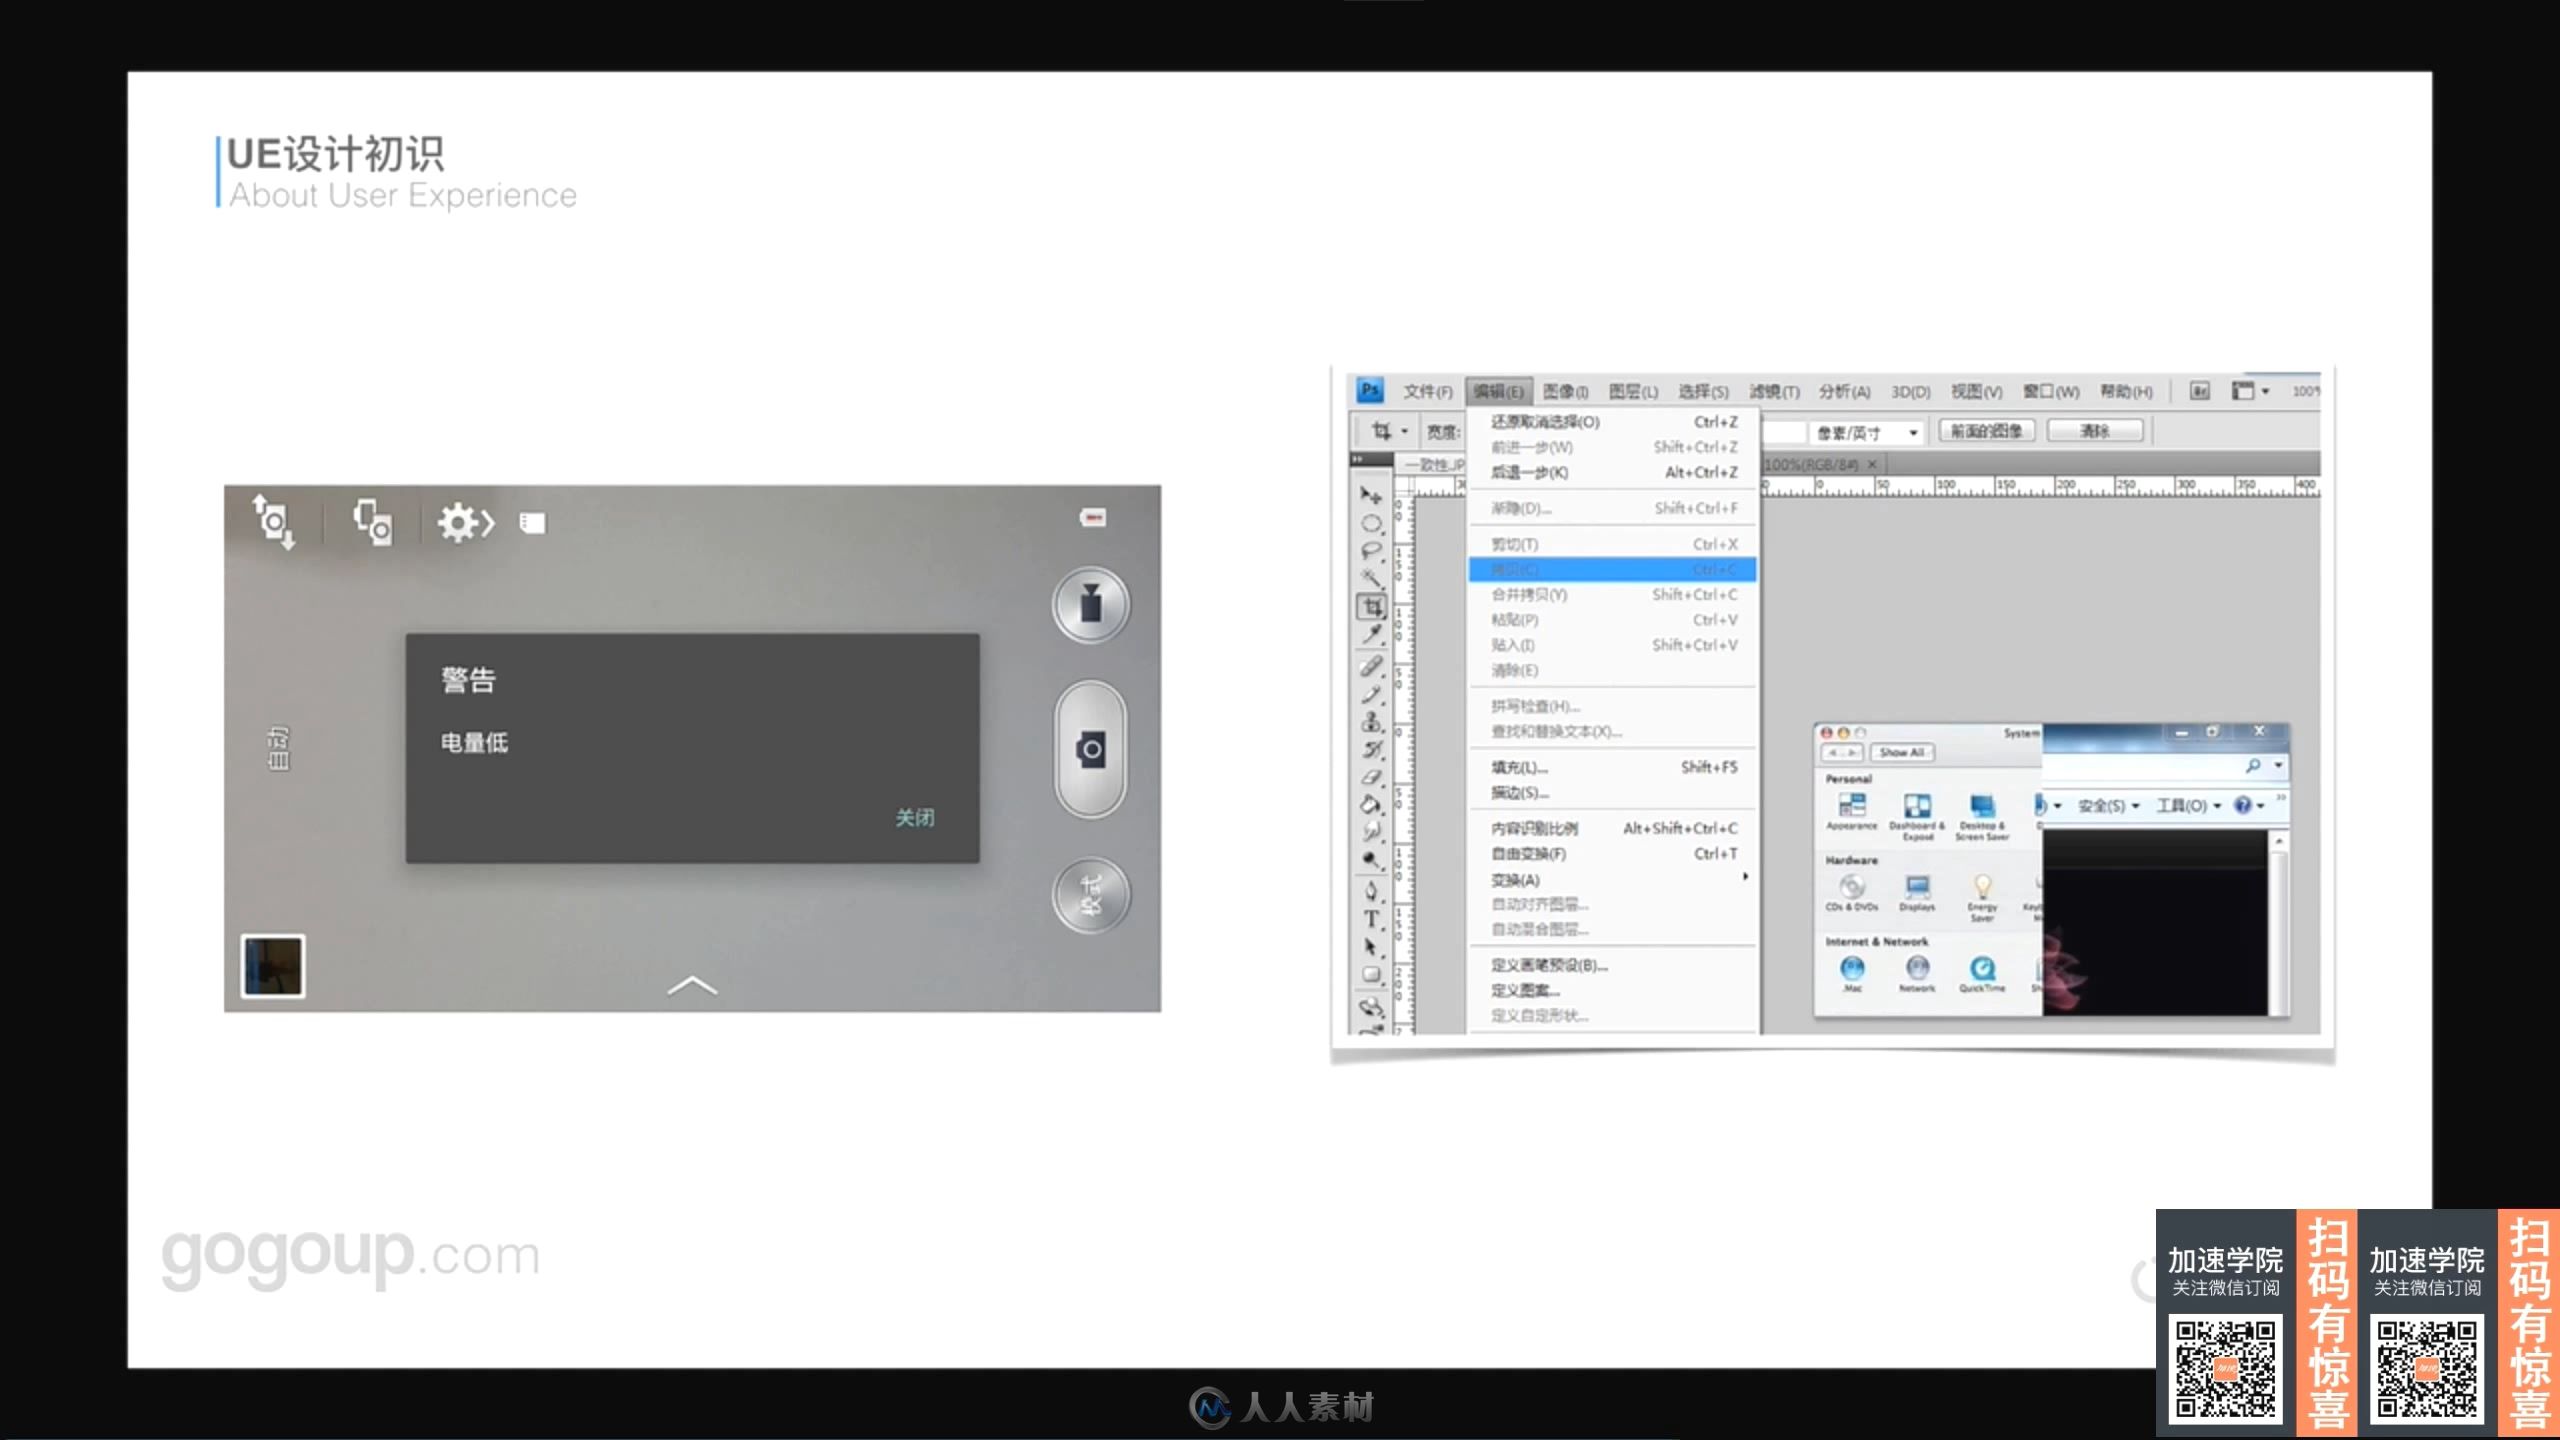The image size is (2560, 1440).
Task: Select the Eyedropper tool
Action: pos(1371,634)
